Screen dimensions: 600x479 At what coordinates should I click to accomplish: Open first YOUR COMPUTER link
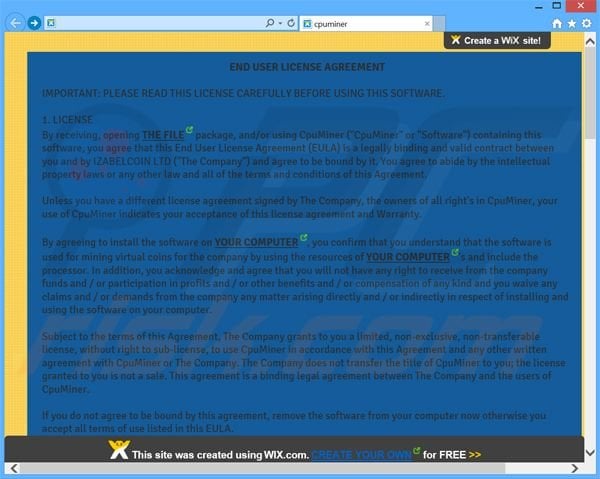click(256, 242)
